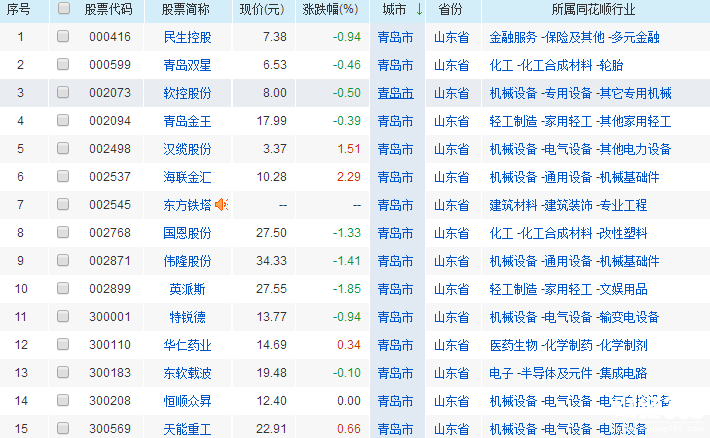Open the 汉缆股份 stock link

tap(187, 149)
